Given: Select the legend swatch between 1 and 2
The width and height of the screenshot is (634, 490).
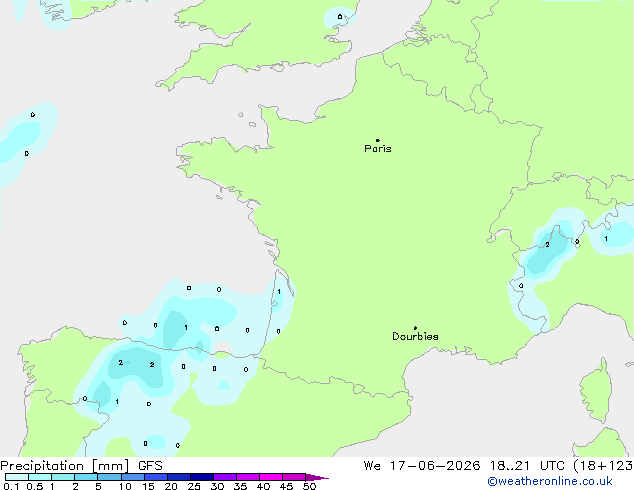Looking at the screenshot, I should click(x=63, y=477).
